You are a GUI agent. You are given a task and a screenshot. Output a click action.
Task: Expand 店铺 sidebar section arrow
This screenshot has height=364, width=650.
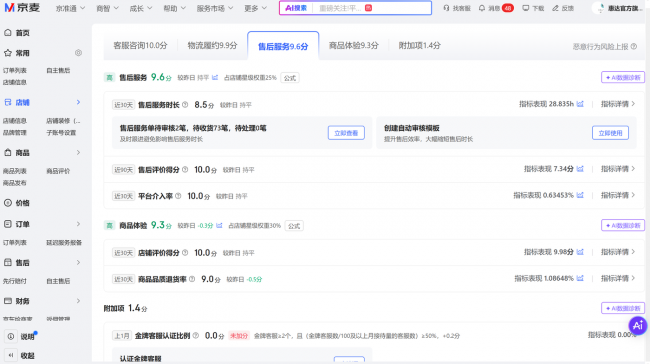(78, 102)
